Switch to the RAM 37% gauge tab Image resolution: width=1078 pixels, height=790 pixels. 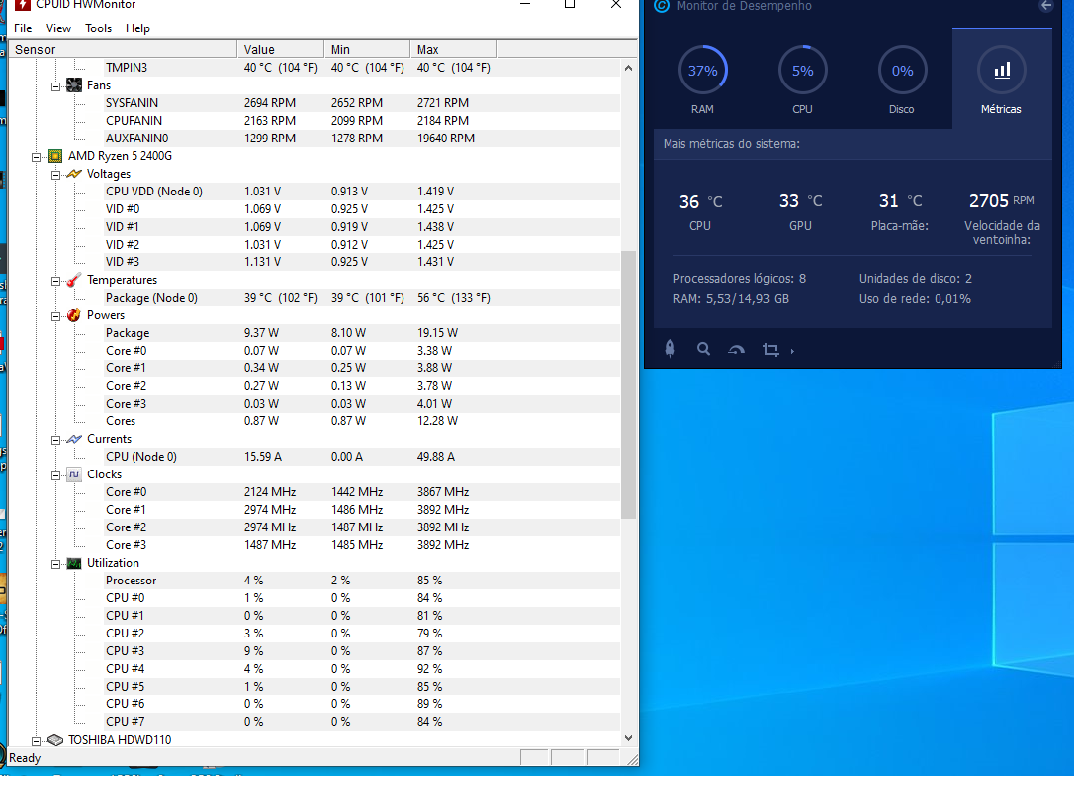coord(702,80)
